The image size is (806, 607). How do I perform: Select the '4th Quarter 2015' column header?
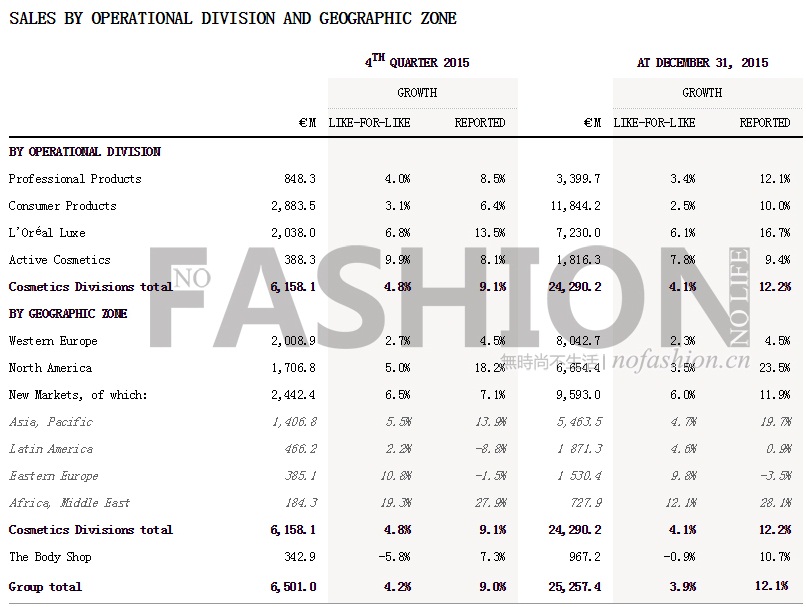pos(416,62)
